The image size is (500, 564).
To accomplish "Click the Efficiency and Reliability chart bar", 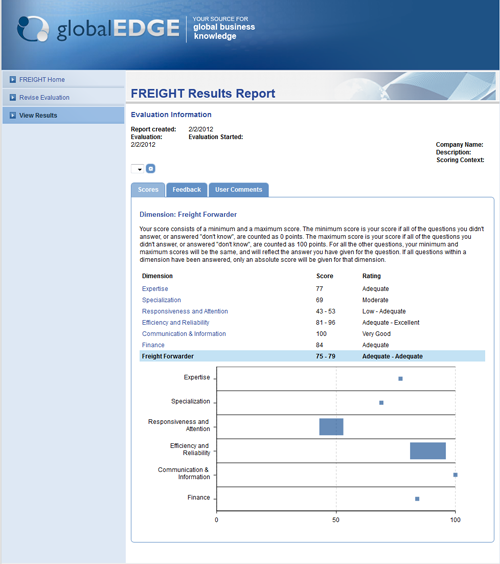I will [x=428, y=451].
